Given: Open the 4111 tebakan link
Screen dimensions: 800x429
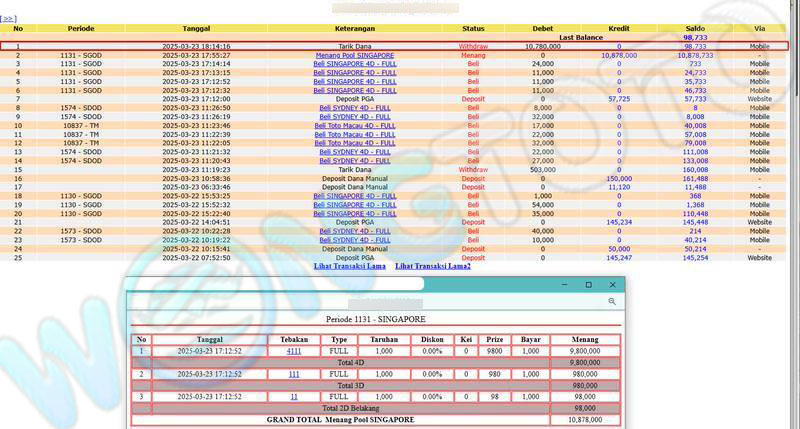Looking at the screenshot, I should click(294, 351).
